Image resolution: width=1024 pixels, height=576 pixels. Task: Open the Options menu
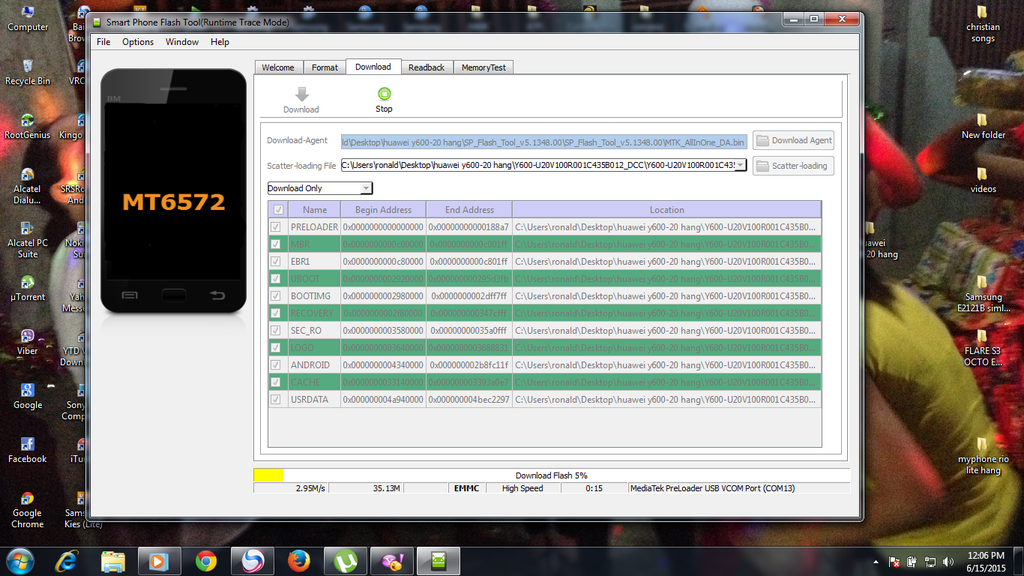coord(138,42)
